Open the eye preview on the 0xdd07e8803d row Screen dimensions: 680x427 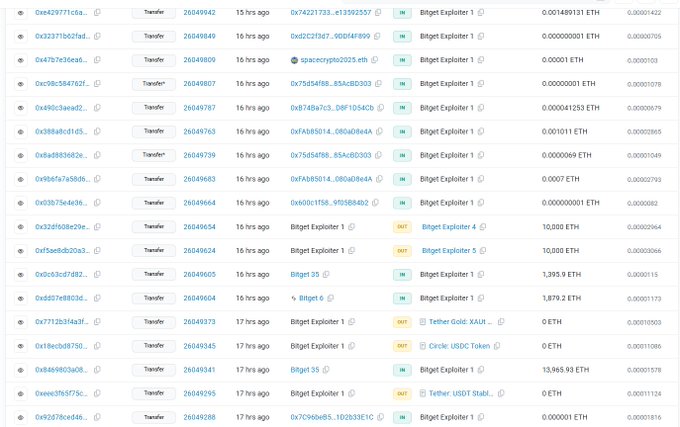(x=20, y=298)
